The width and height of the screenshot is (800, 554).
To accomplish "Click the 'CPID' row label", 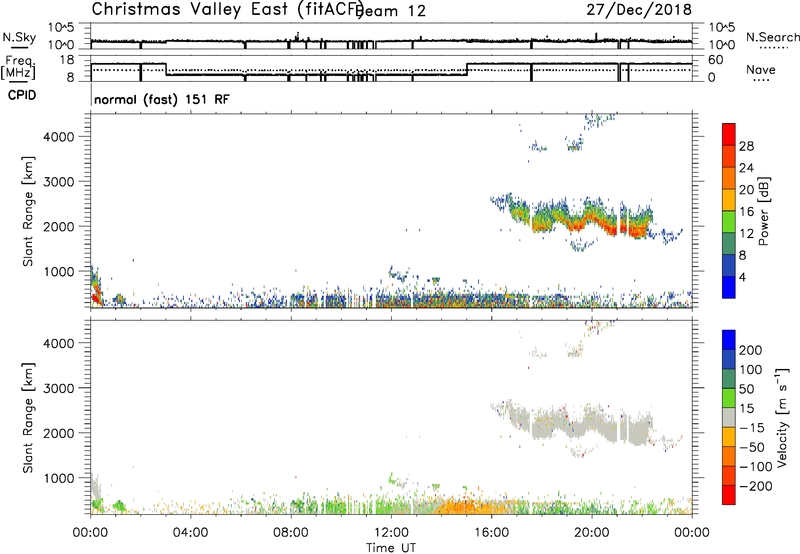I will [x=22, y=95].
